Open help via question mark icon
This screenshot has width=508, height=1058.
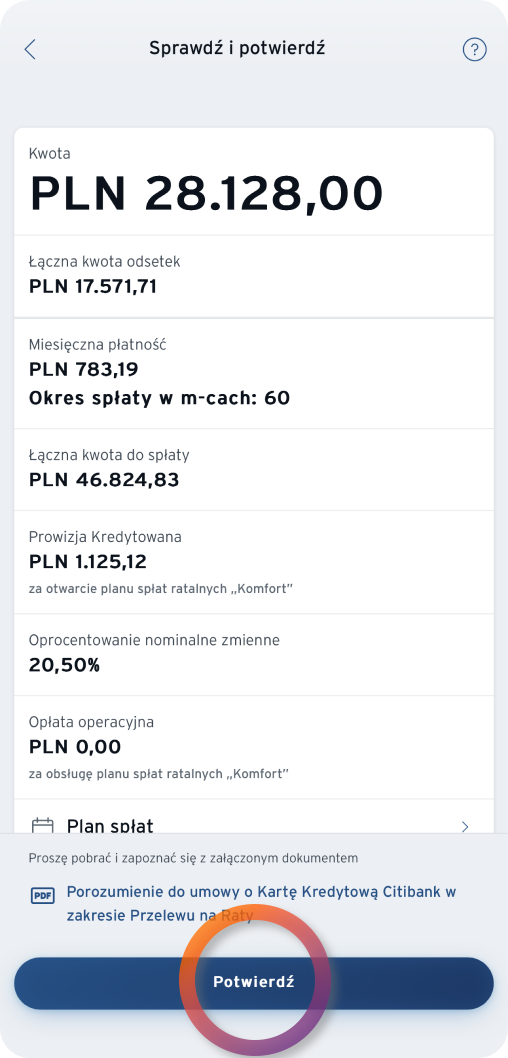point(474,49)
